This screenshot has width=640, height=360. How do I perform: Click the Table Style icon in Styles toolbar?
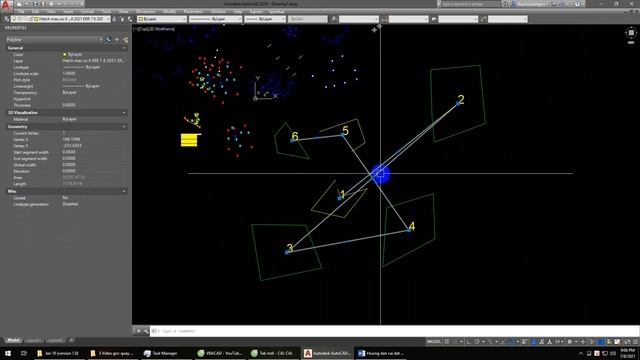[x=434, y=19]
